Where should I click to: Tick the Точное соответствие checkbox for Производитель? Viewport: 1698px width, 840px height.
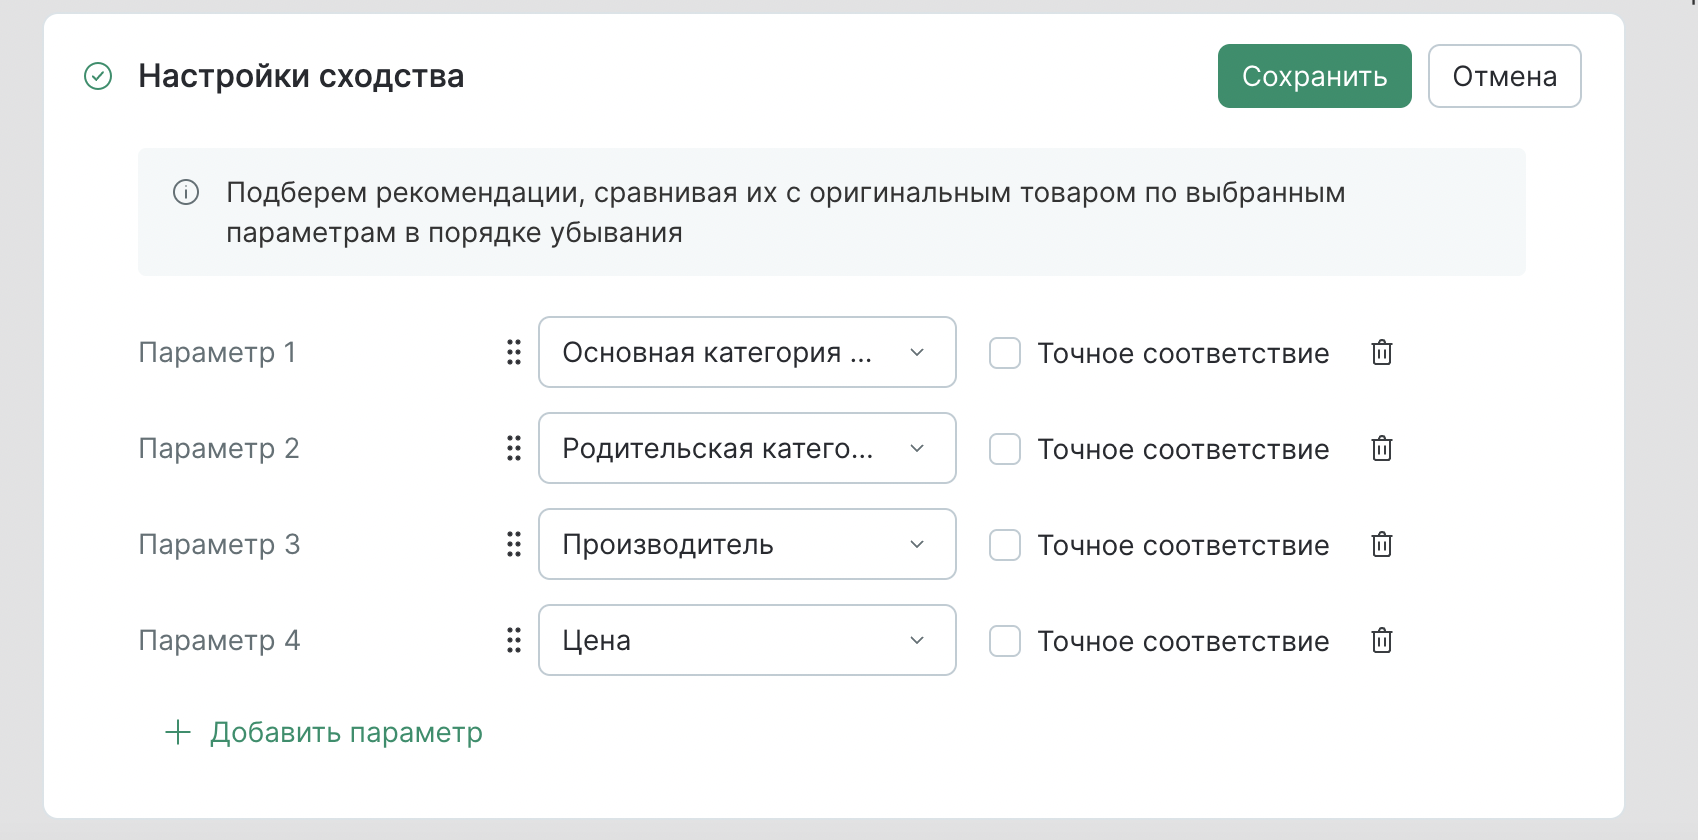1005,545
